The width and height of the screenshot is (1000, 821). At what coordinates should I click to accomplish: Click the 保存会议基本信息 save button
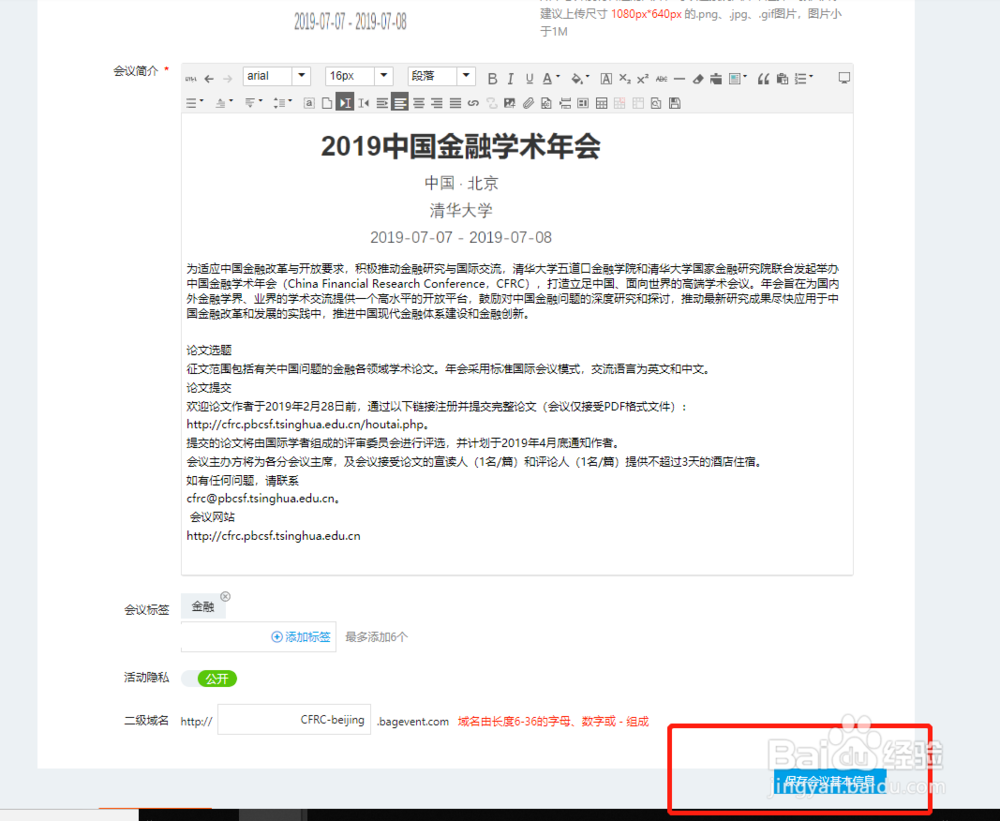(830, 781)
